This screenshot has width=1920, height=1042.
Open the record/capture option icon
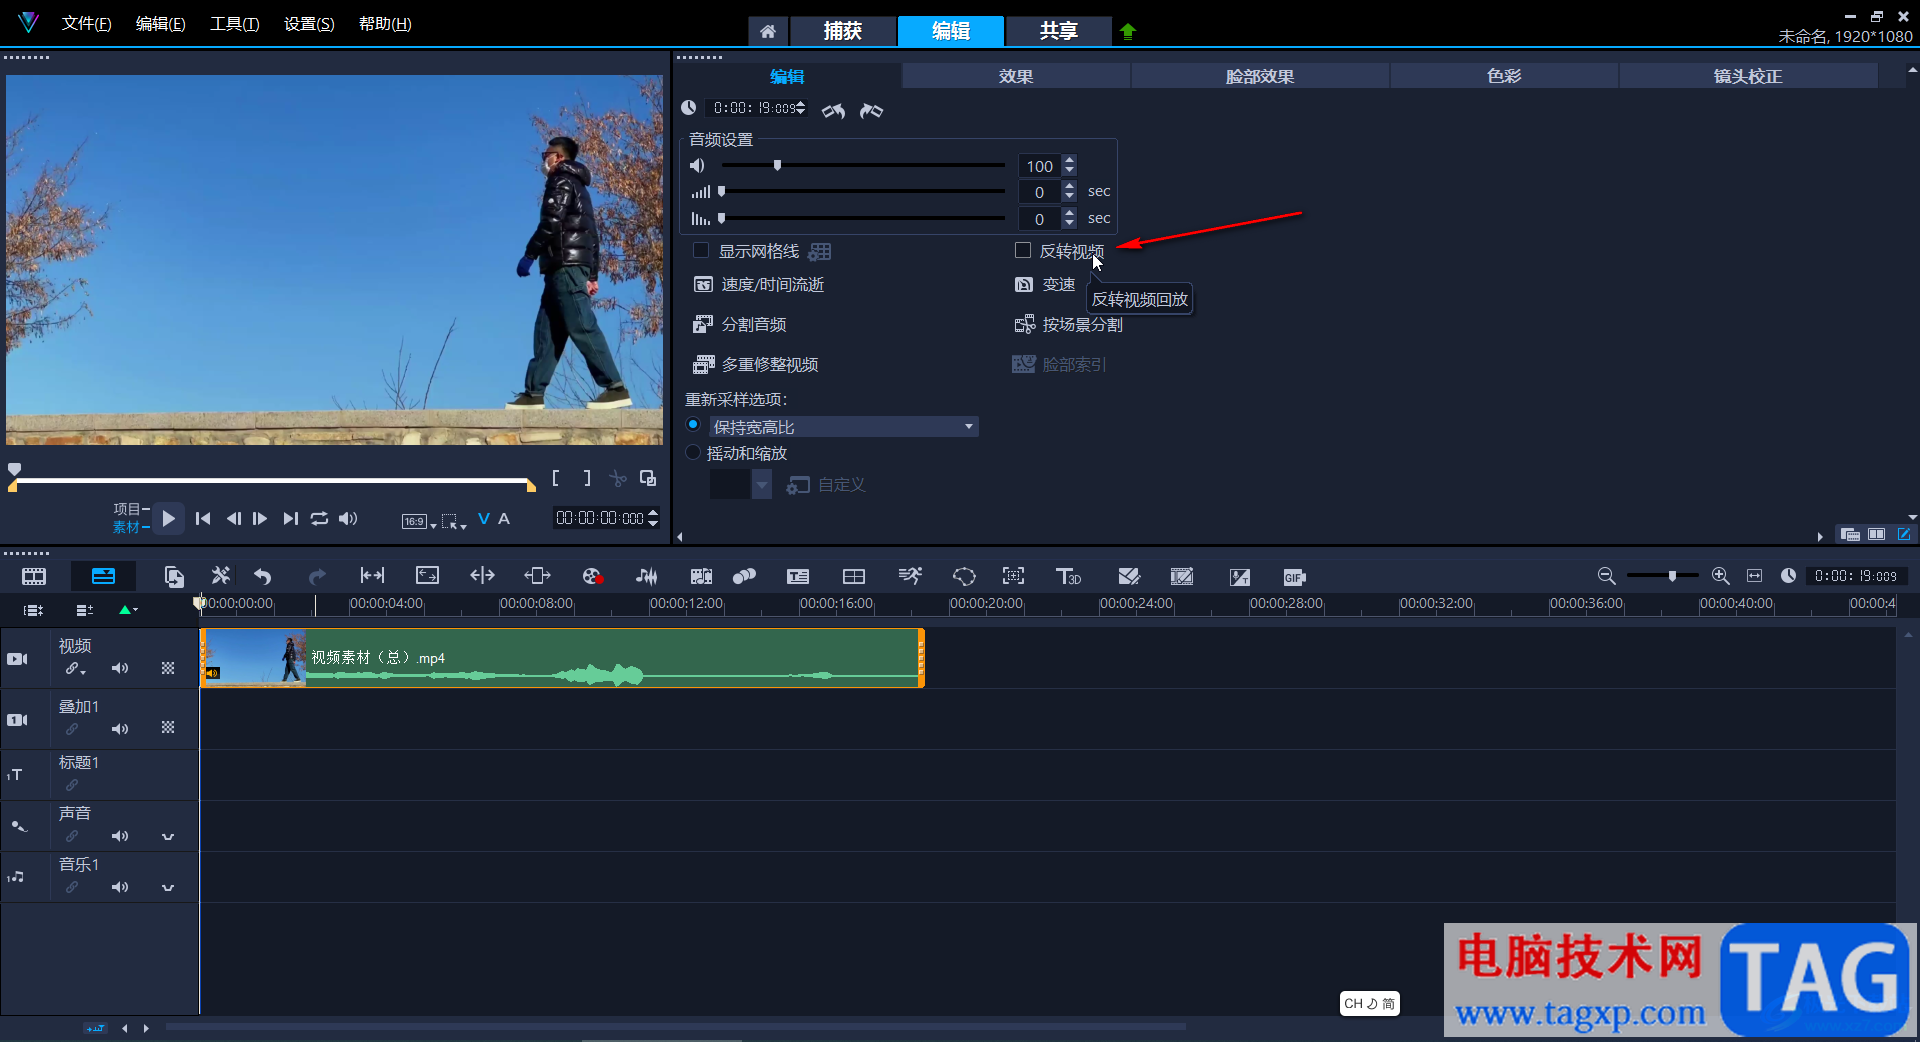(592, 576)
